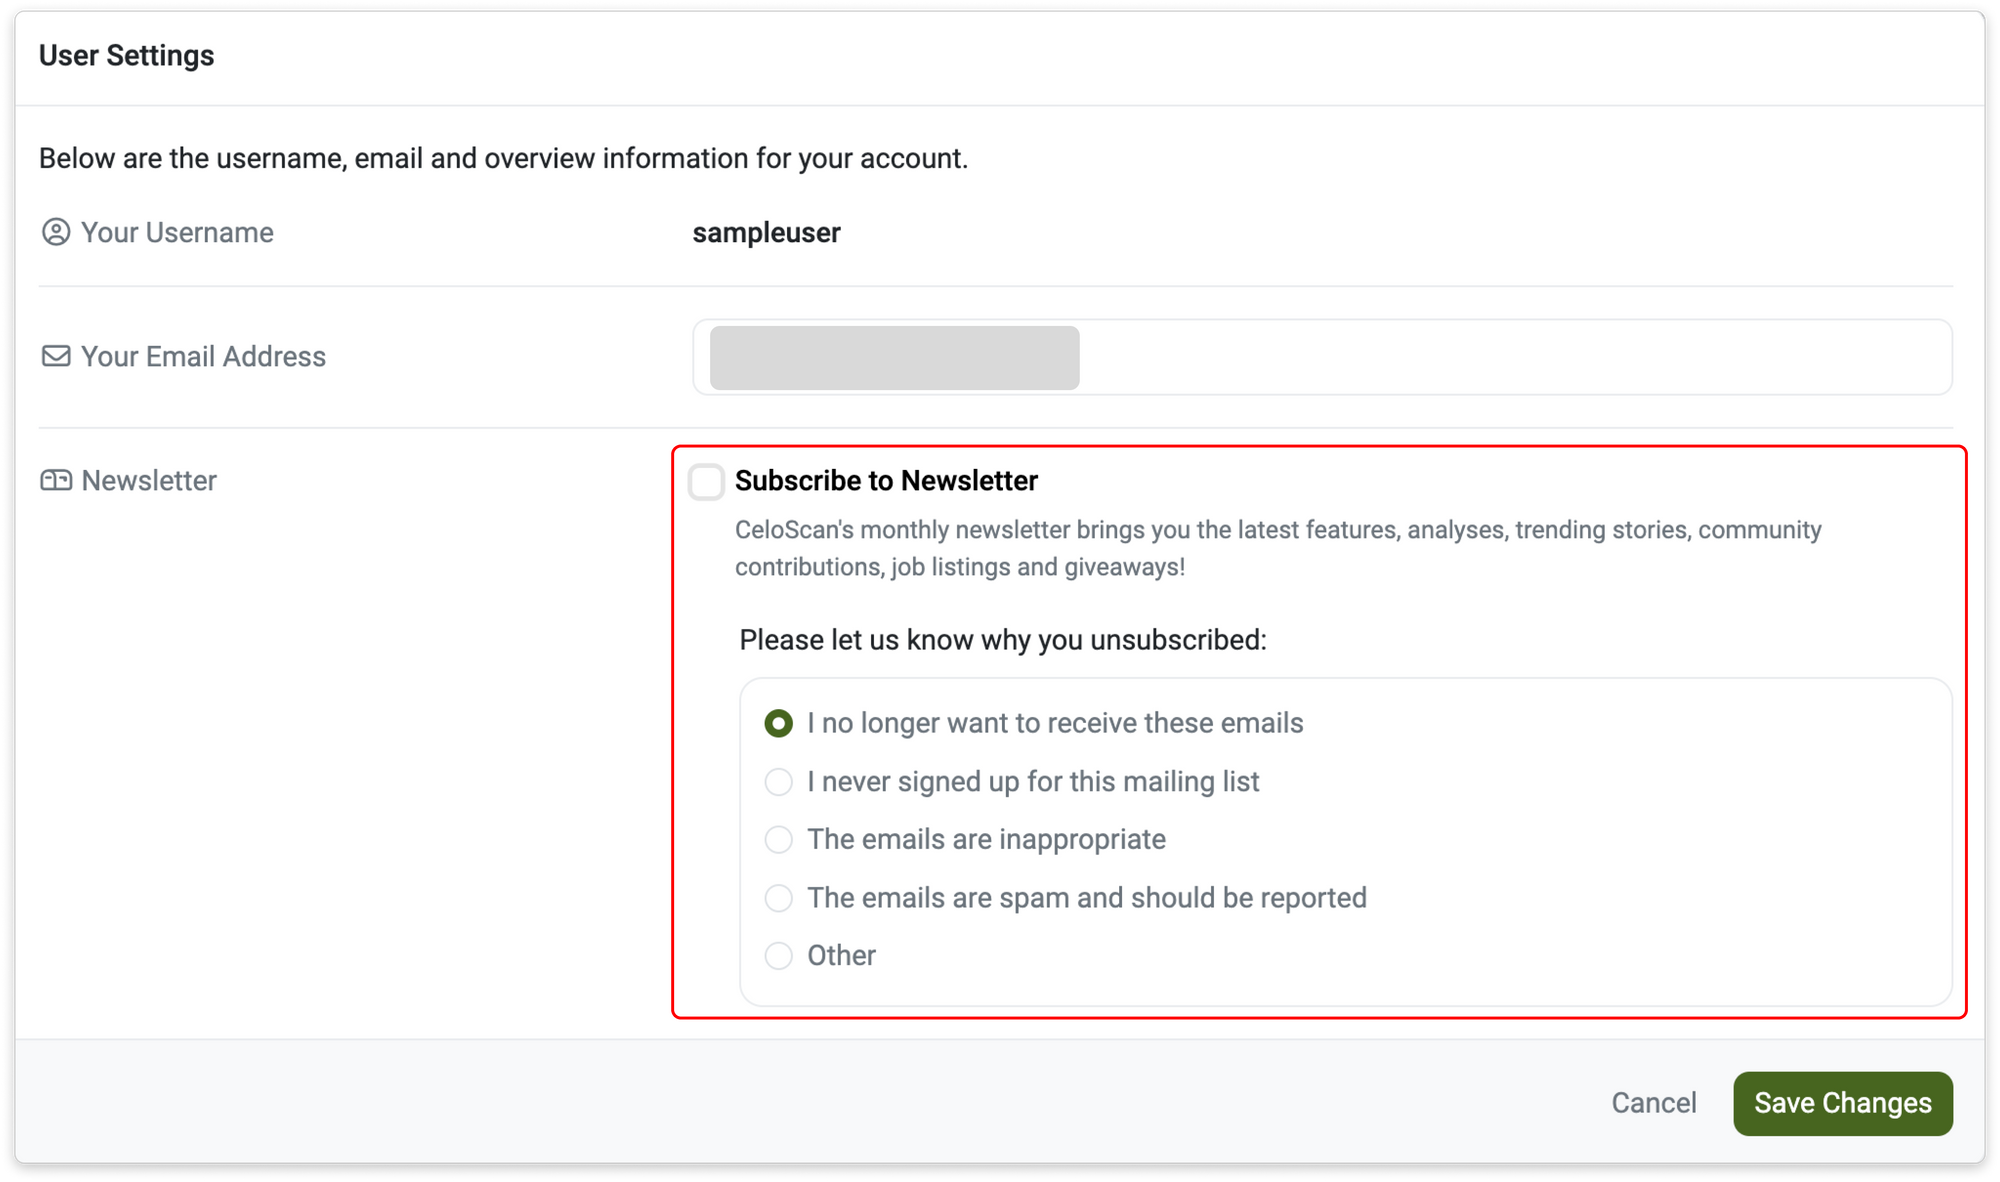Click the Subscribe to Newsletter label text
The width and height of the screenshot is (2000, 1182).
(x=886, y=481)
